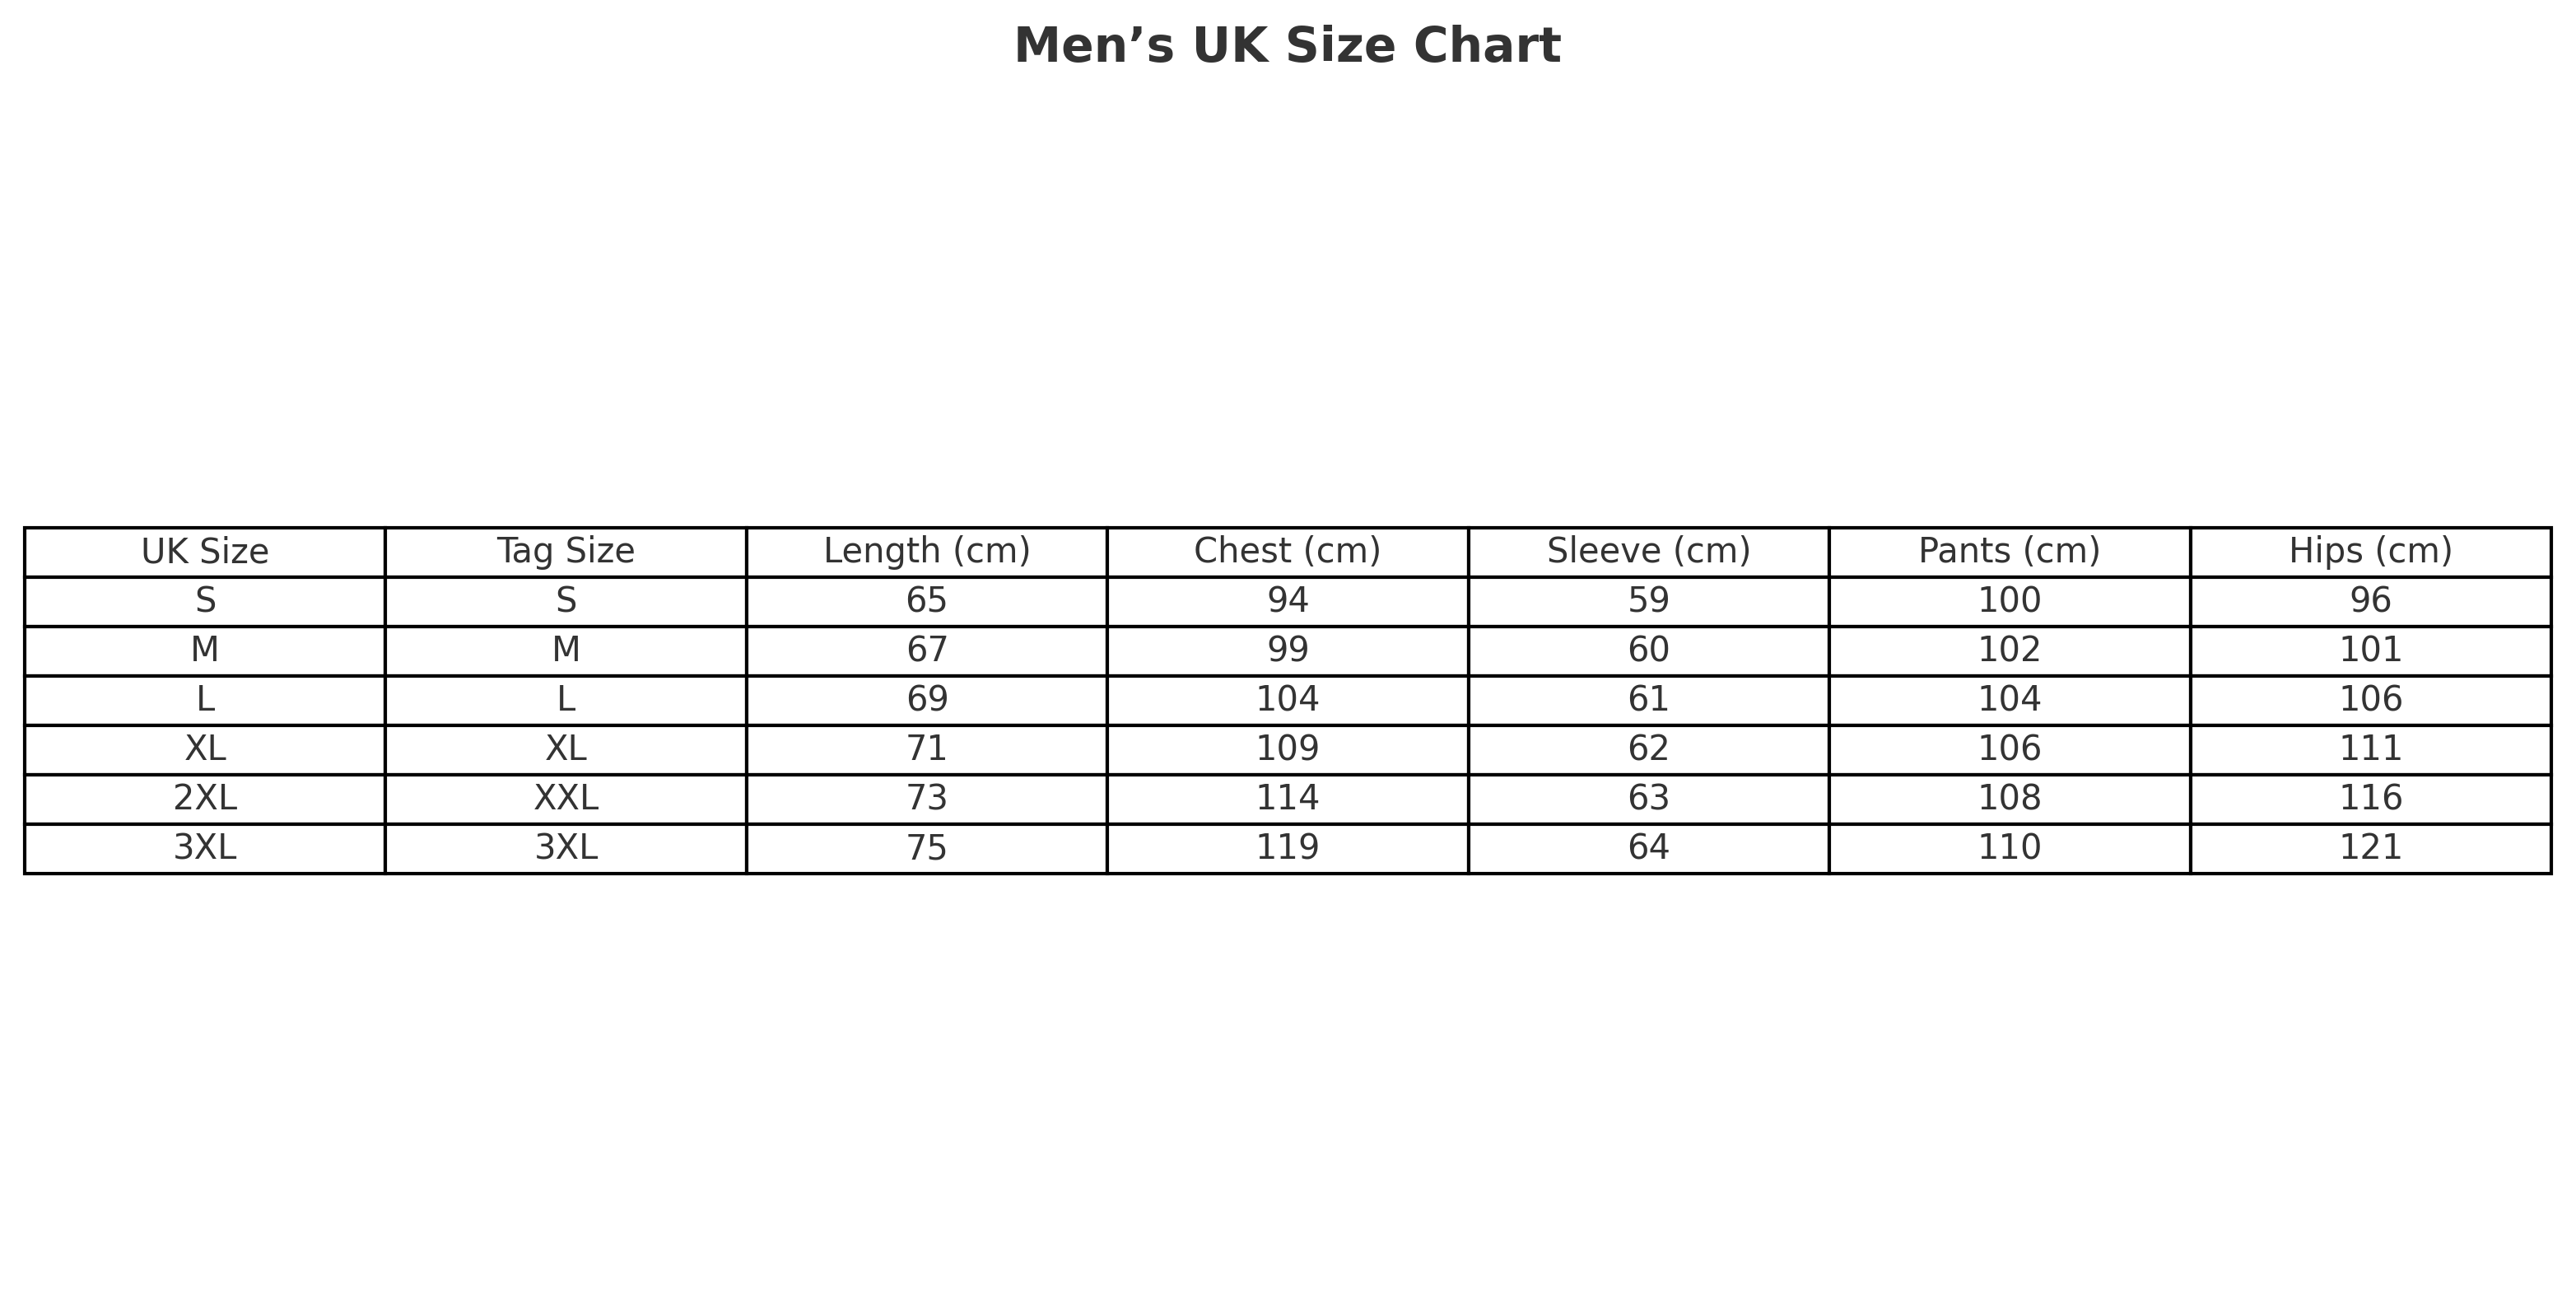Click the "Pants (cm)" column header
The width and height of the screenshot is (2576, 1296).
[2009, 551]
